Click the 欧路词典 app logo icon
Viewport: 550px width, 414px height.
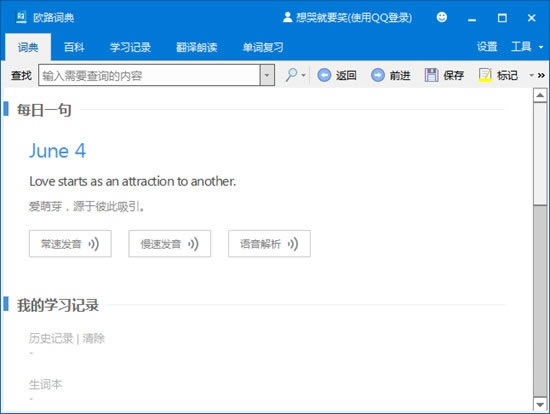point(21,17)
